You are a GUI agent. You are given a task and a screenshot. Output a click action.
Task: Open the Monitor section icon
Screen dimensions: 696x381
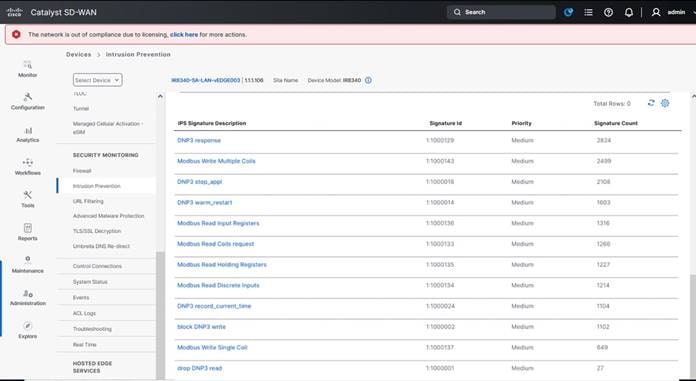(x=28, y=65)
